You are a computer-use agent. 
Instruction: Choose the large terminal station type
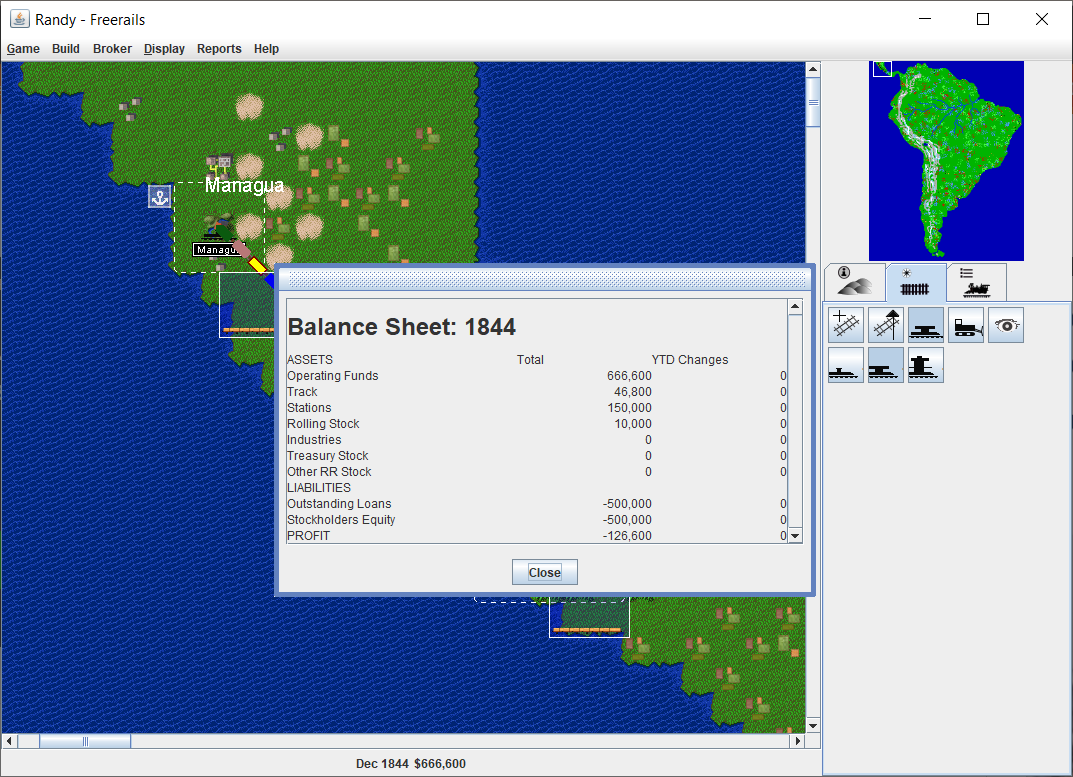click(x=926, y=364)
